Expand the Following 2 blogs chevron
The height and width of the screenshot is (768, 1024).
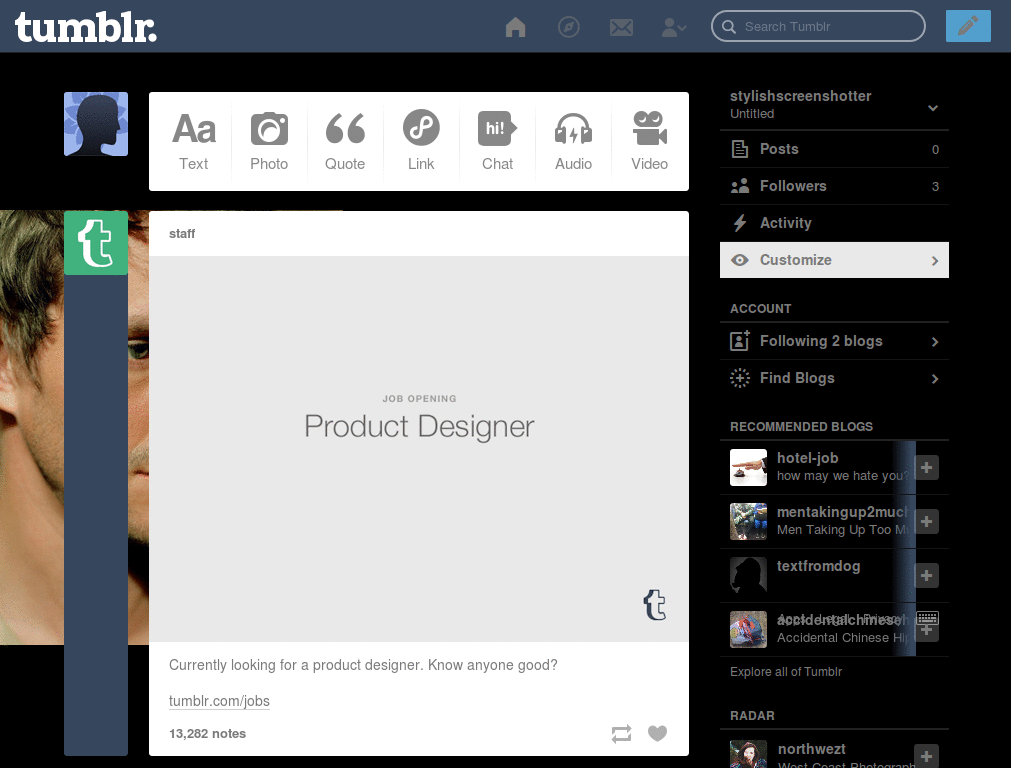(935, 342)
